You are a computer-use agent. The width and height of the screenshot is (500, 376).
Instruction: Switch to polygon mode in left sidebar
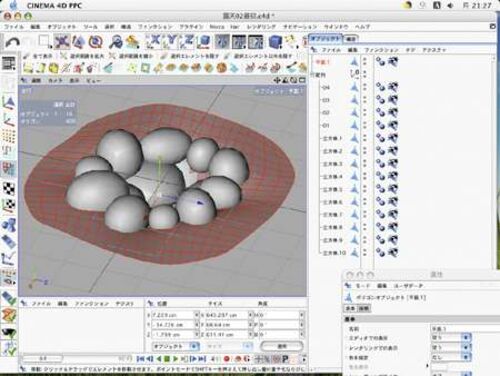(x=9, y=169)
